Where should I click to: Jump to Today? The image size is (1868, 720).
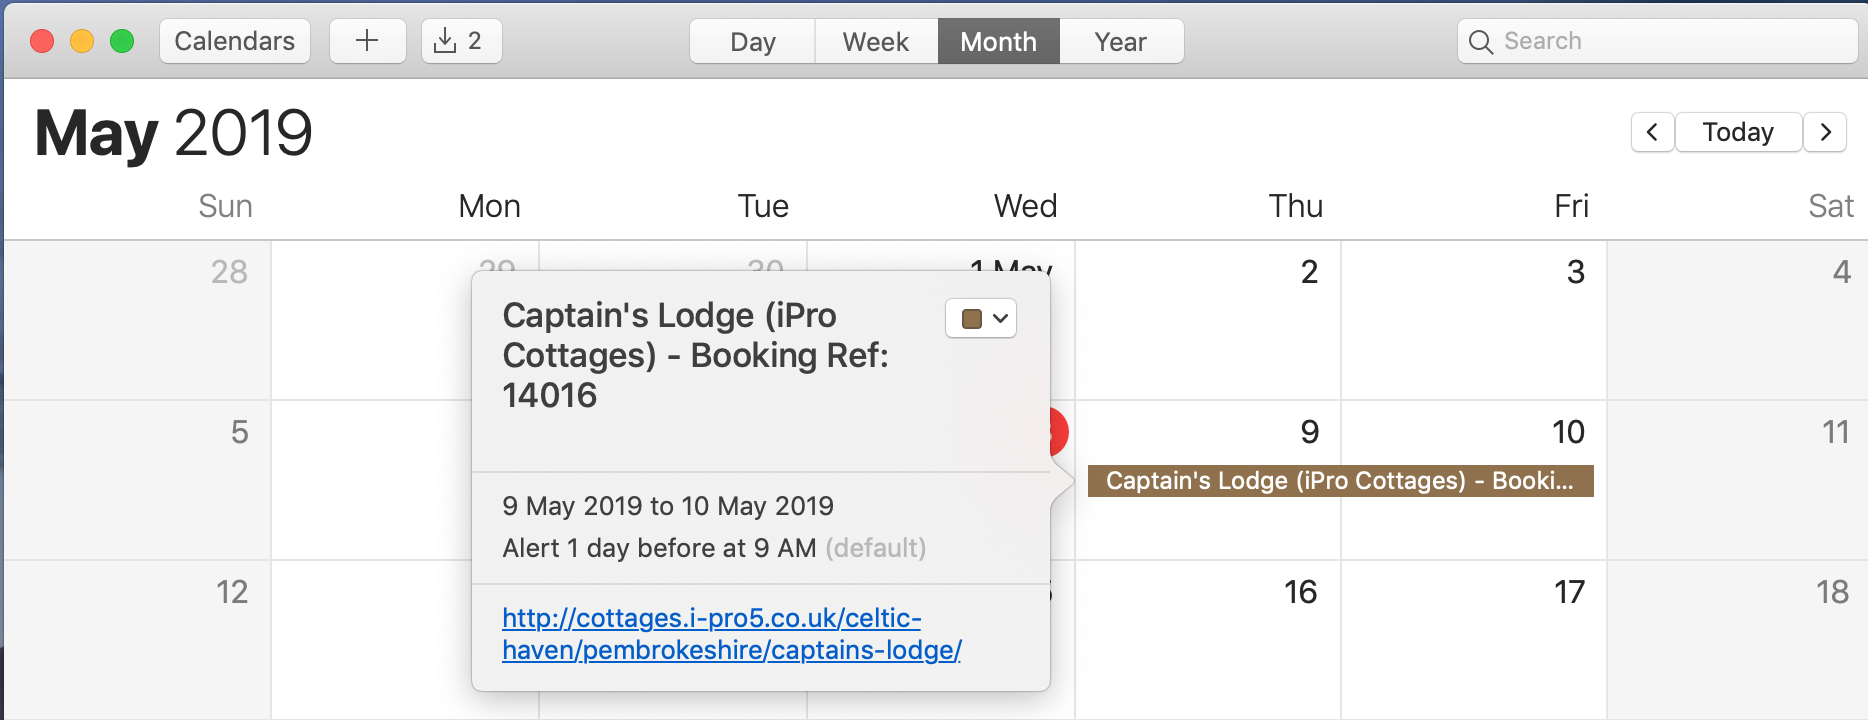pos(1738,132)
